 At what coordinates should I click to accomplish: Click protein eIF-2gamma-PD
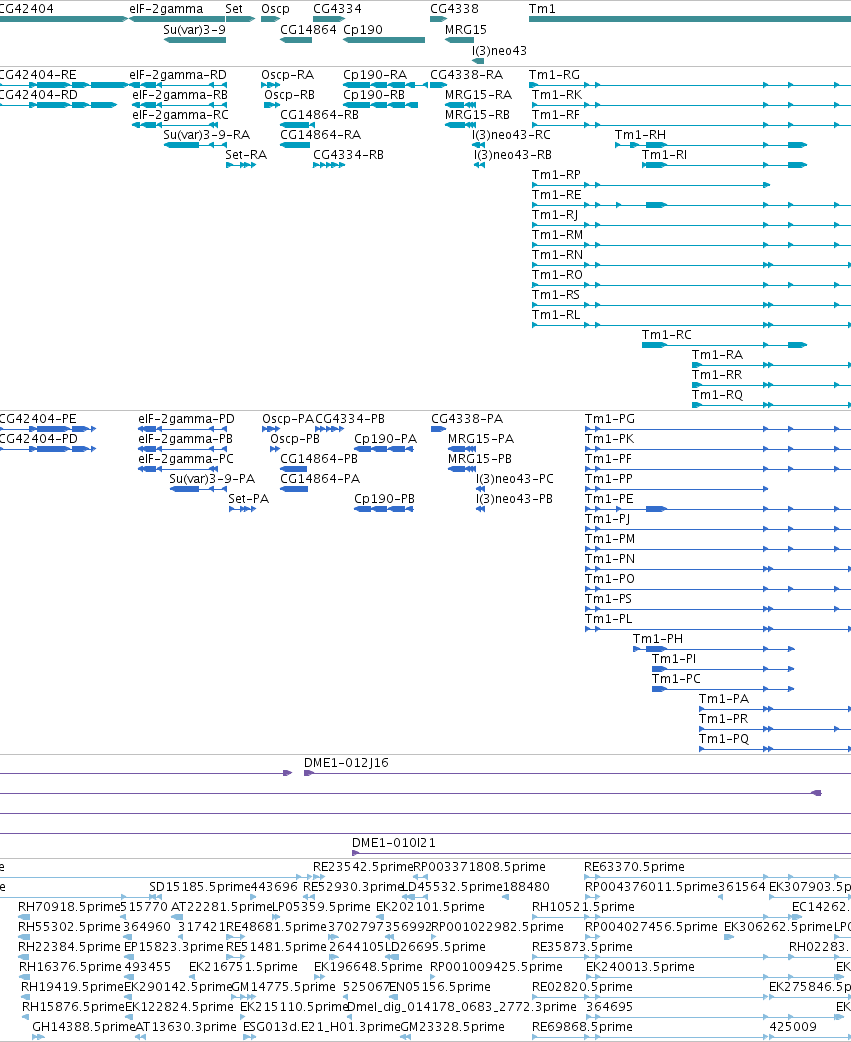pos(187,419)
